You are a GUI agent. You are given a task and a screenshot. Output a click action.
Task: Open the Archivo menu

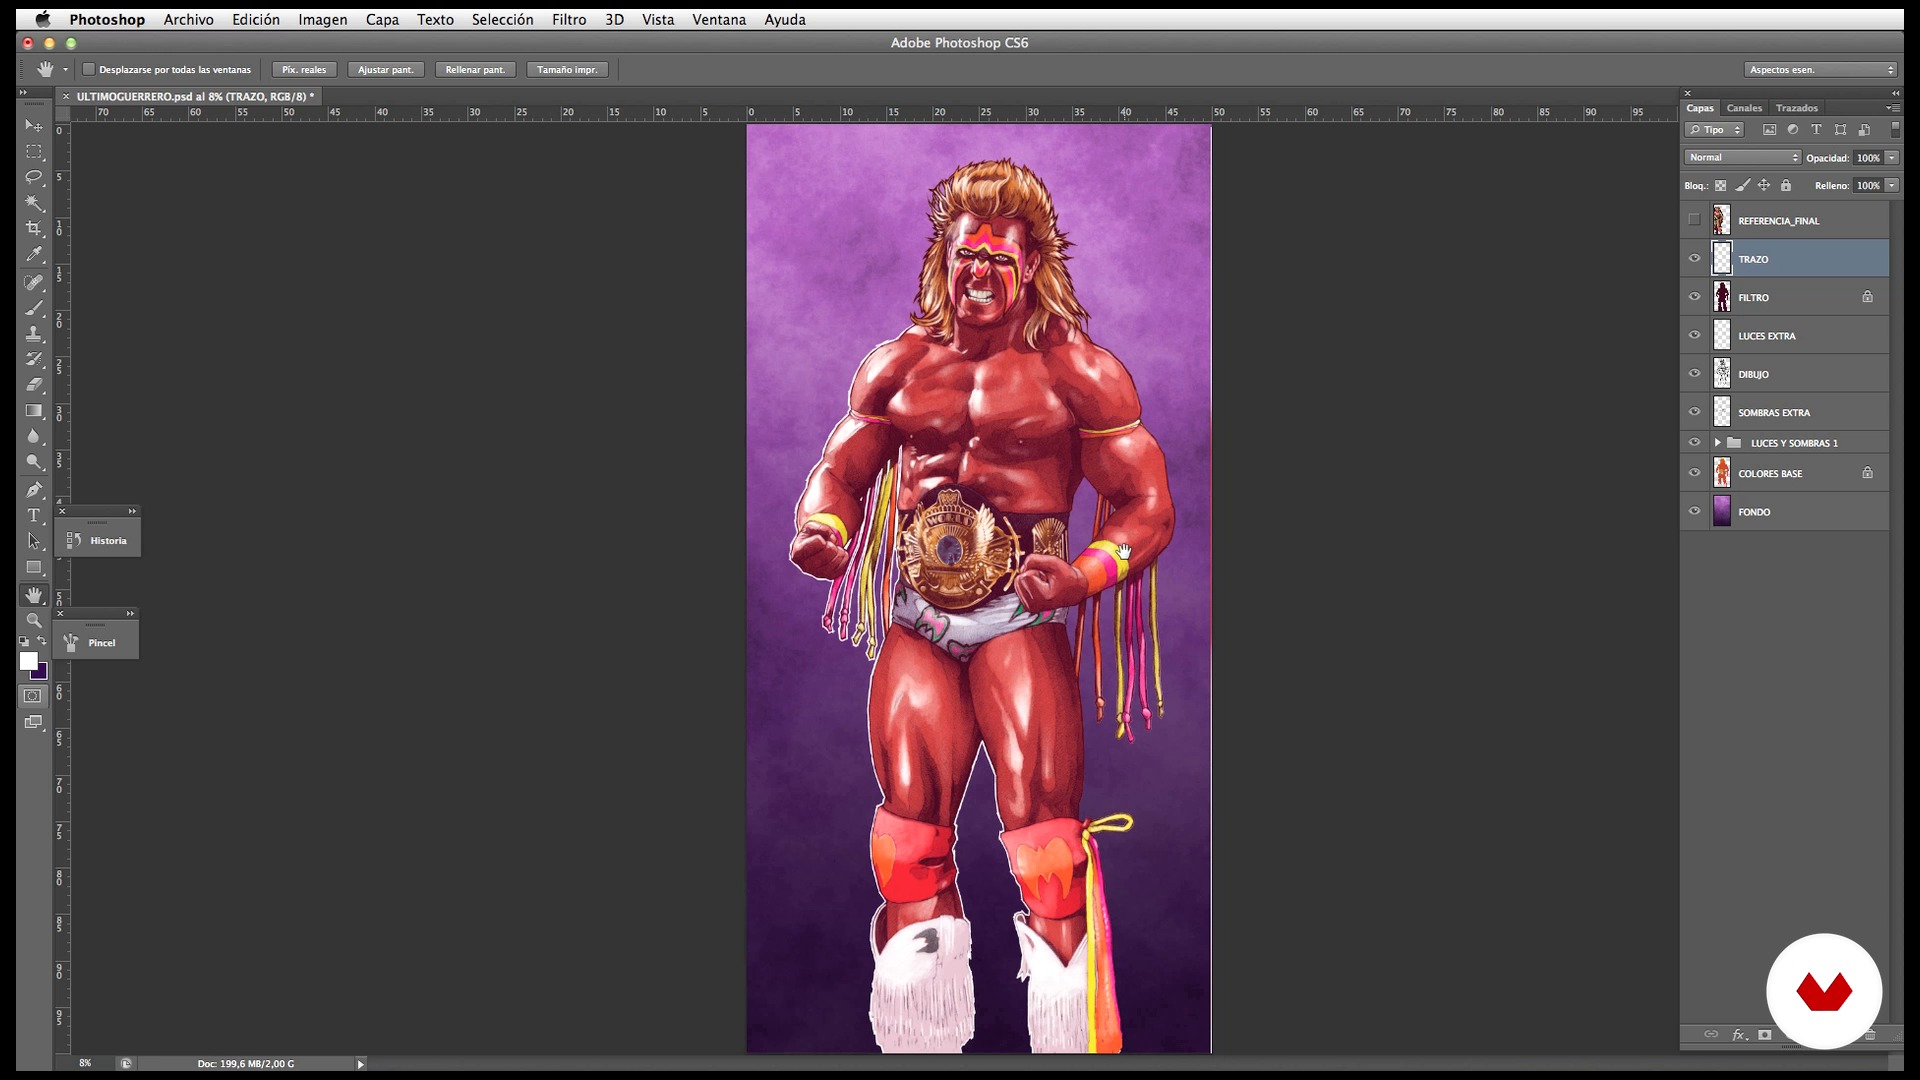point(189,19)
